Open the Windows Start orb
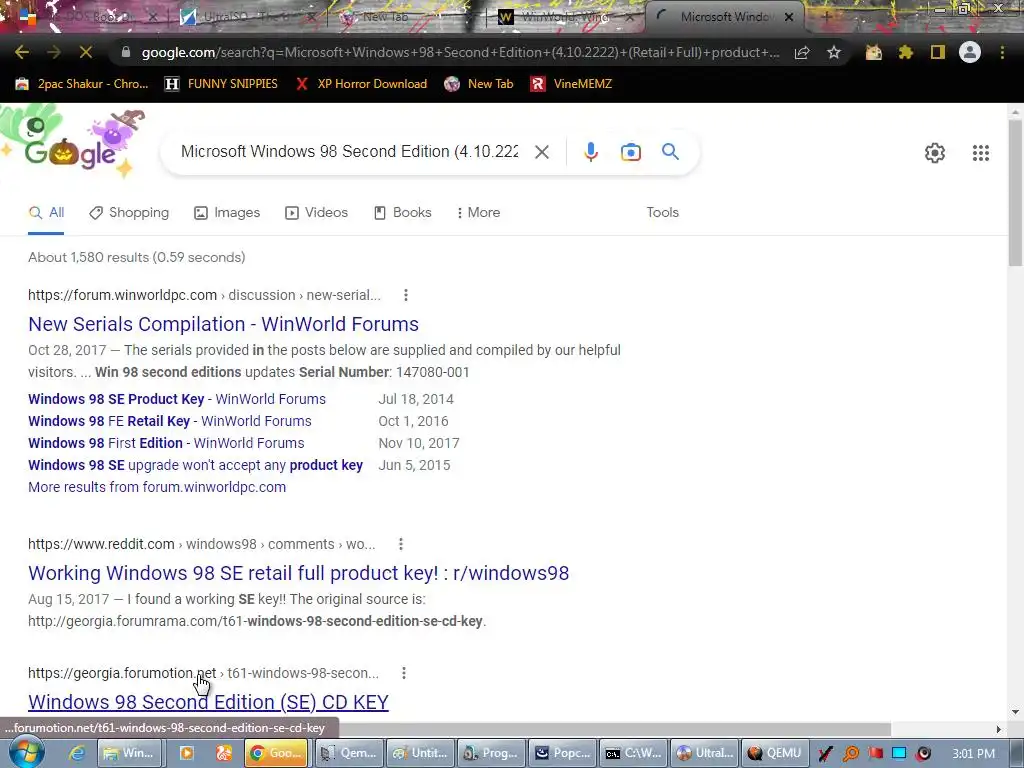The image size is (1024, 768). pos(27,752)
